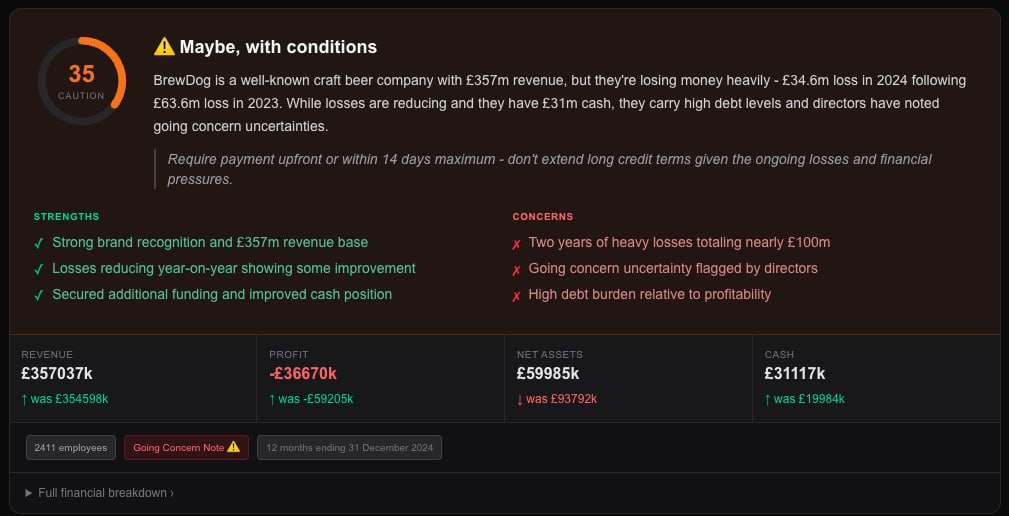Click the orange score ring showing 35
This screenshot has height=516, width=1009.
coord(82,80)
